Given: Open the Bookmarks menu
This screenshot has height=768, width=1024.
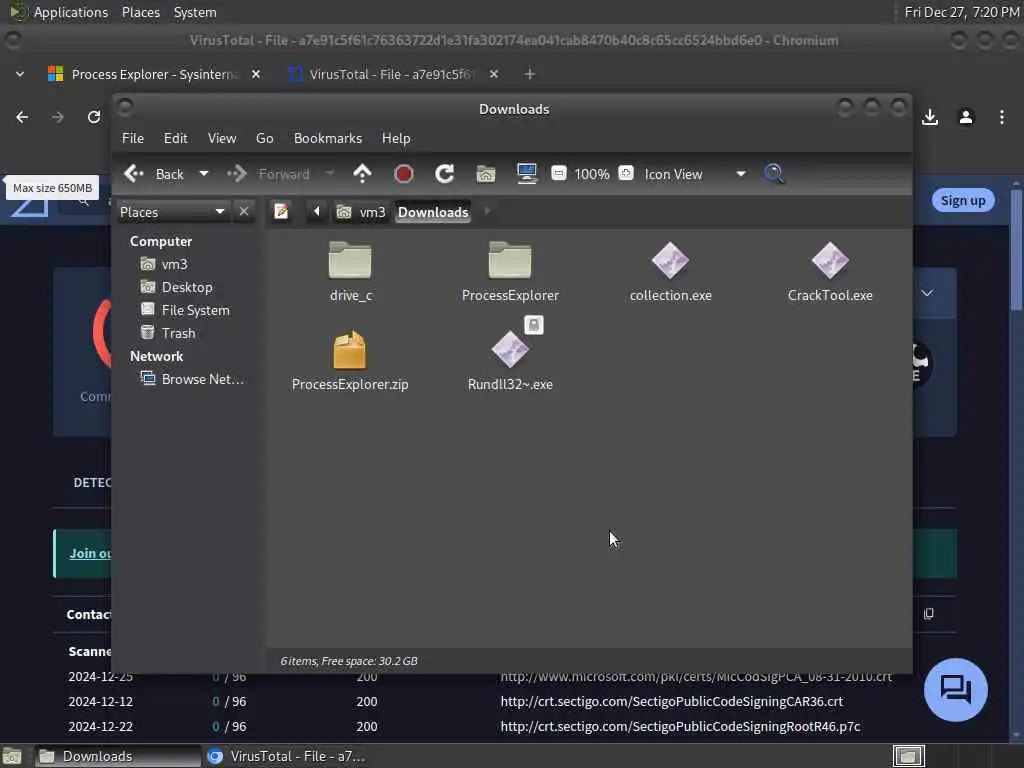Looking at the screenshot, I should click(x=328, y=138).
